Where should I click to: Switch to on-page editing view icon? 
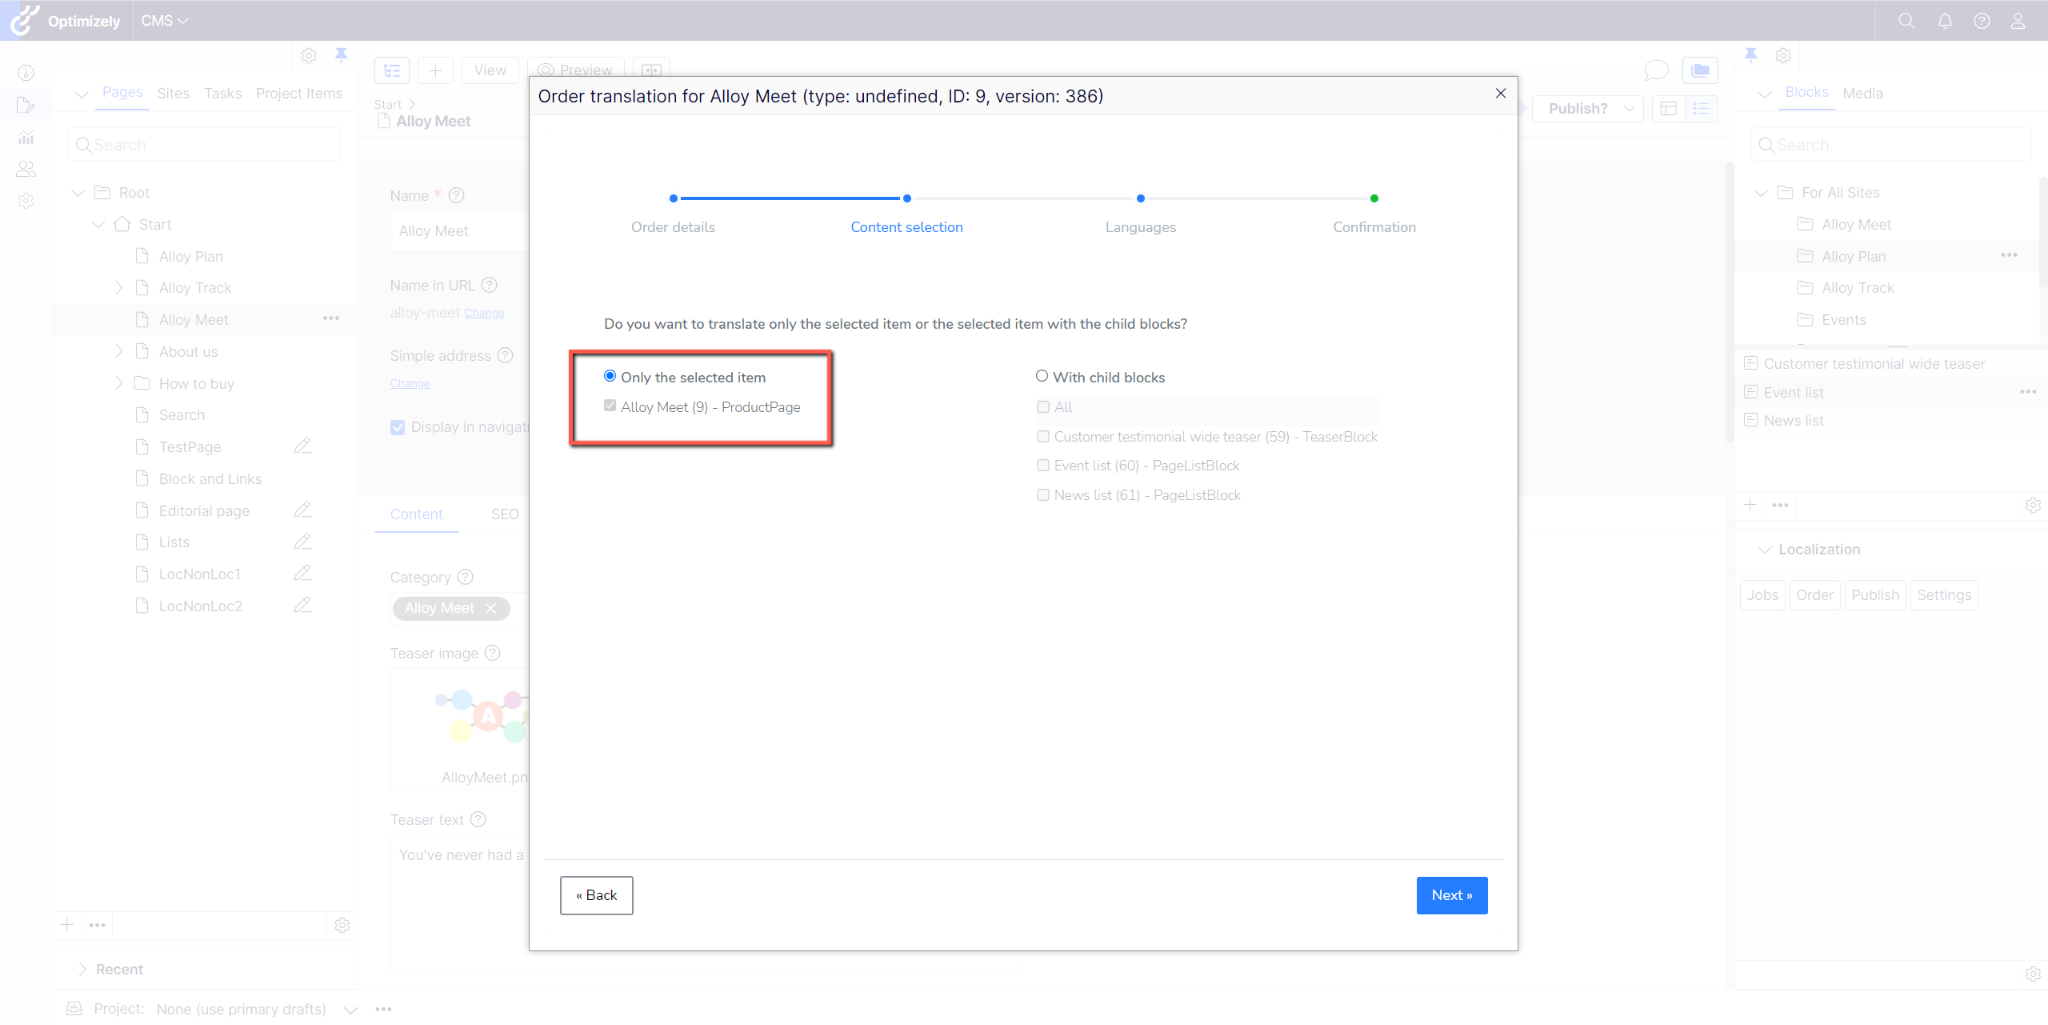(1668, 108)
